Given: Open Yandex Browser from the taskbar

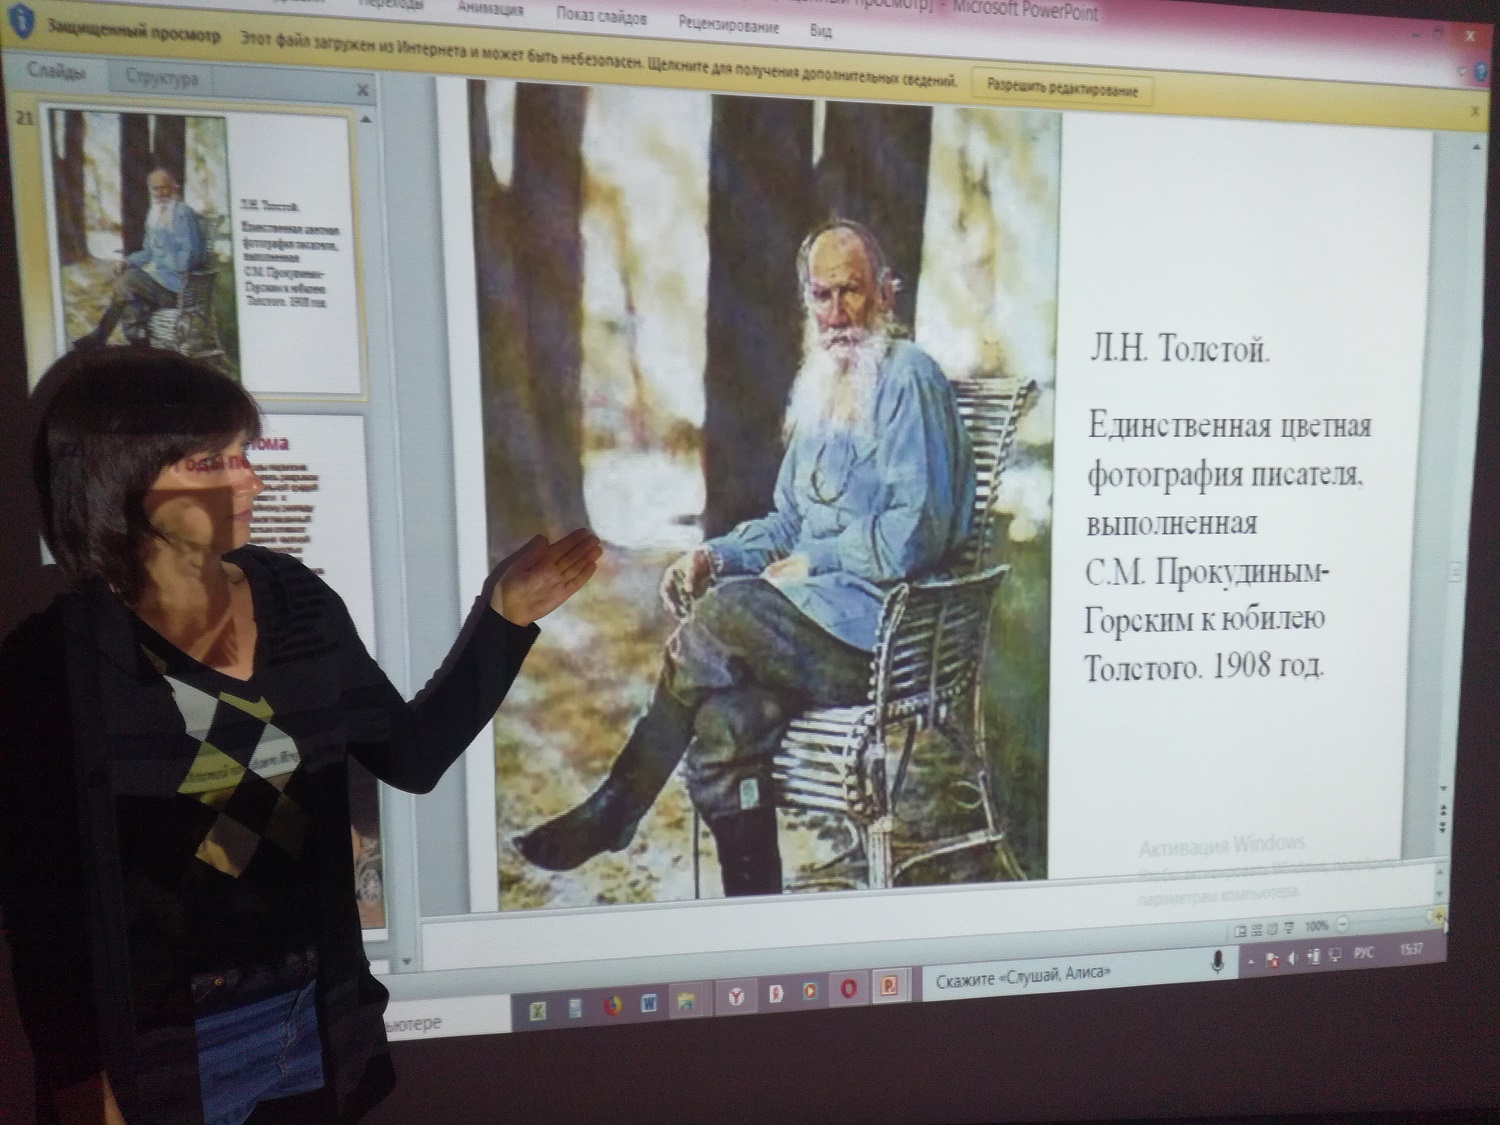Looking at the screenshot, I should [x=736, y=996].
